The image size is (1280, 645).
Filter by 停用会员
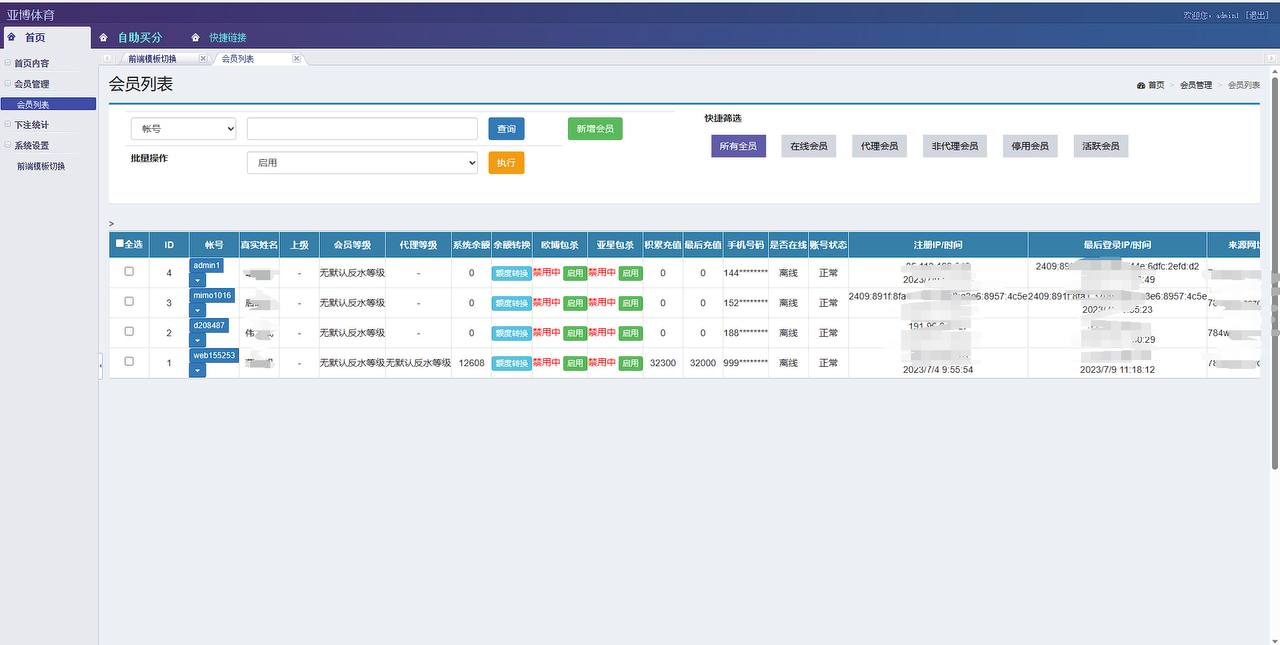pyautogui.click(x=1030, y=146)
